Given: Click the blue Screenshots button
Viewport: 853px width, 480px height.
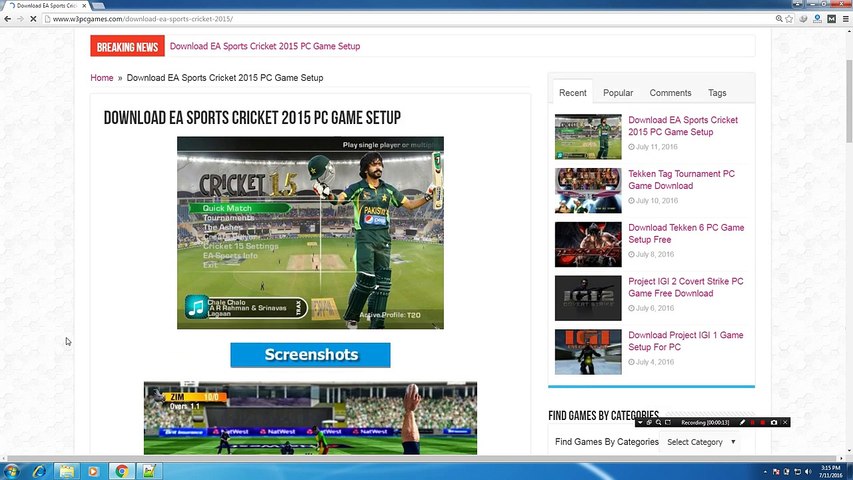Looking at the screenshot, I should 310,355.
